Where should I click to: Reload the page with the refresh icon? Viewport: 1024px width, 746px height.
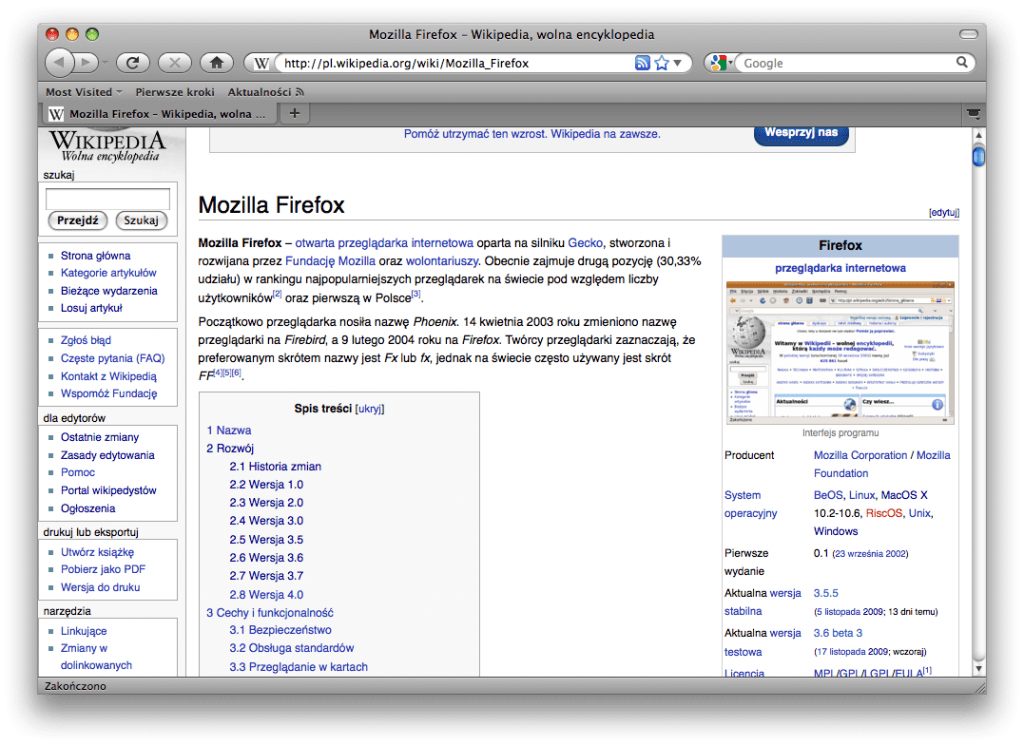pos(133,63)
